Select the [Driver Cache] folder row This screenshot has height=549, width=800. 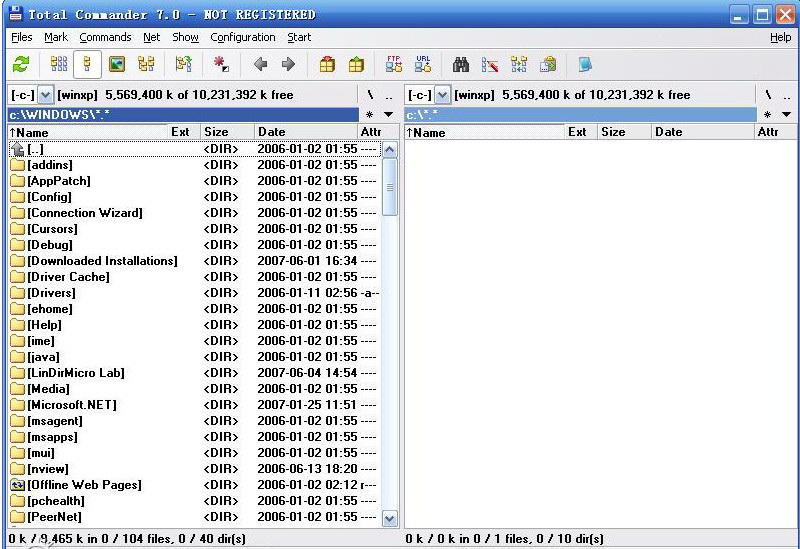coord(194,277)
